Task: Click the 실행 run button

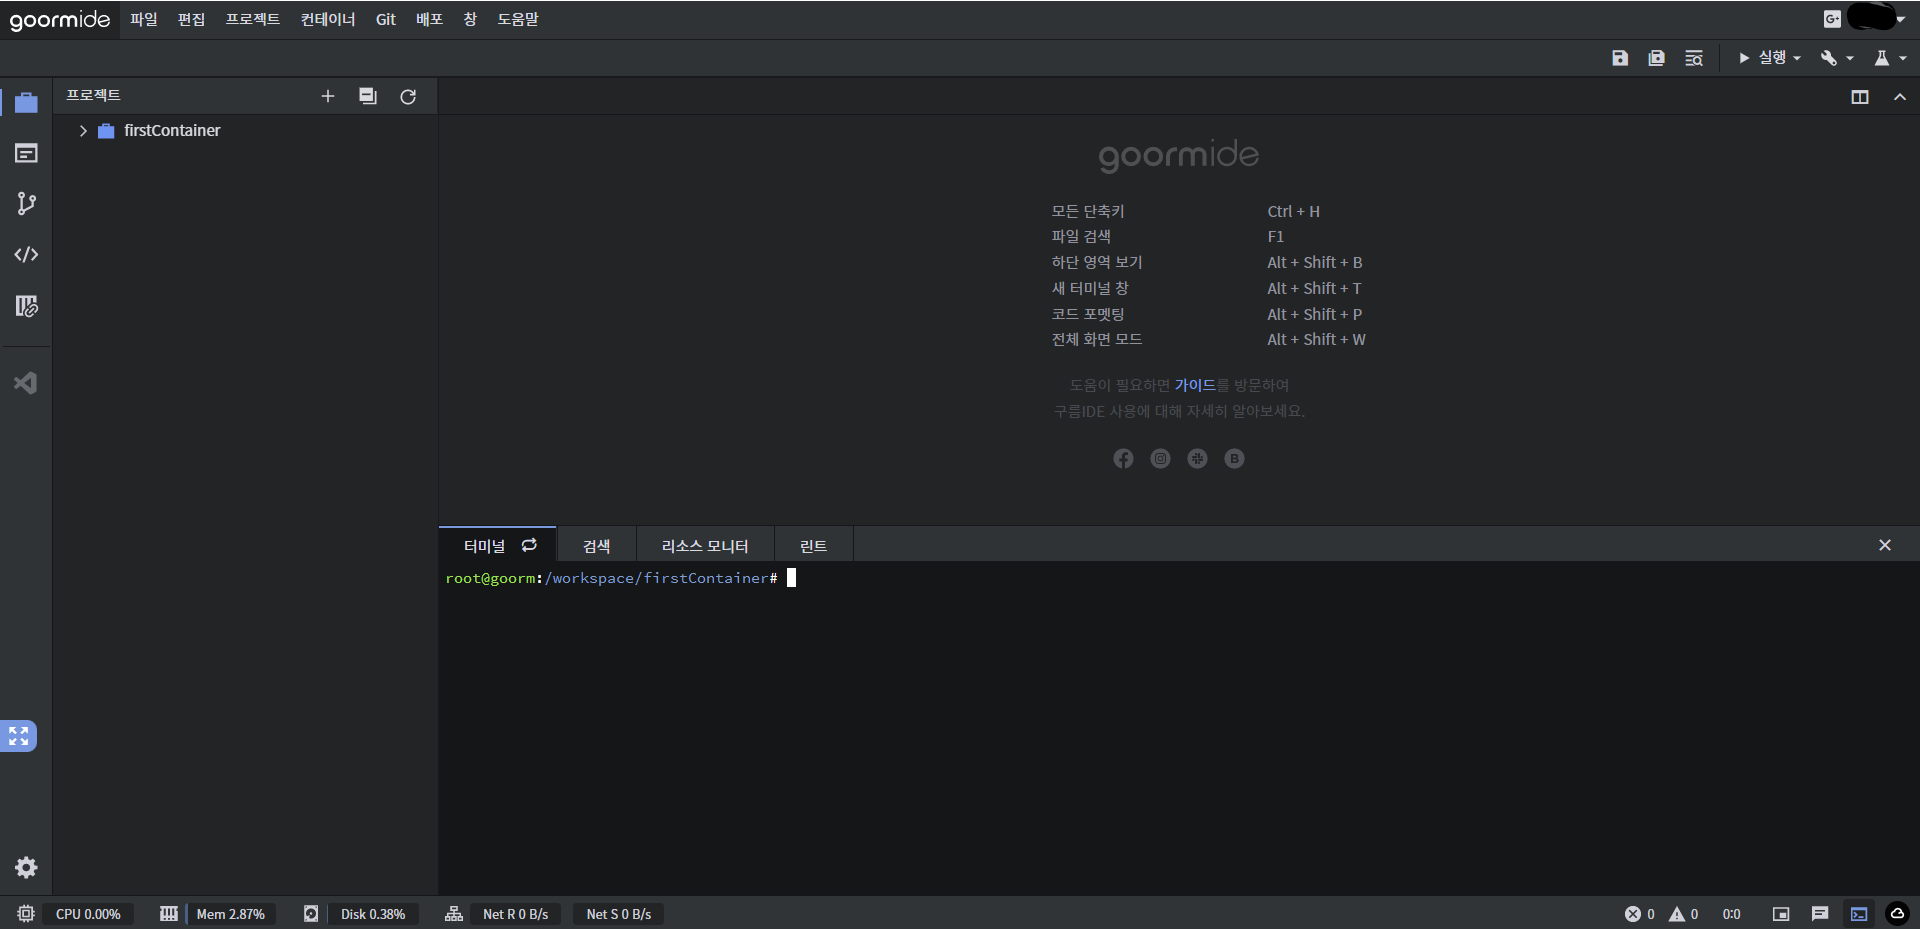Action: tap(1762, 58)
